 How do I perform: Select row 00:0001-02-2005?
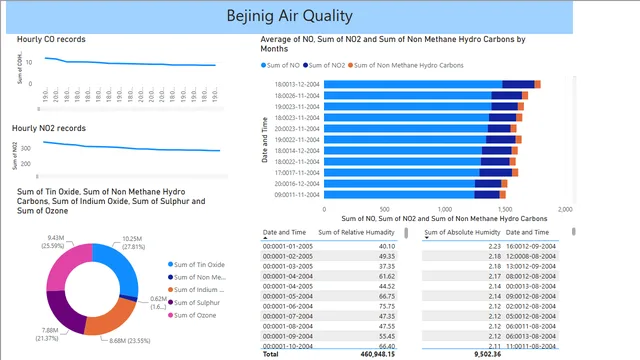[x=329, y=256]
